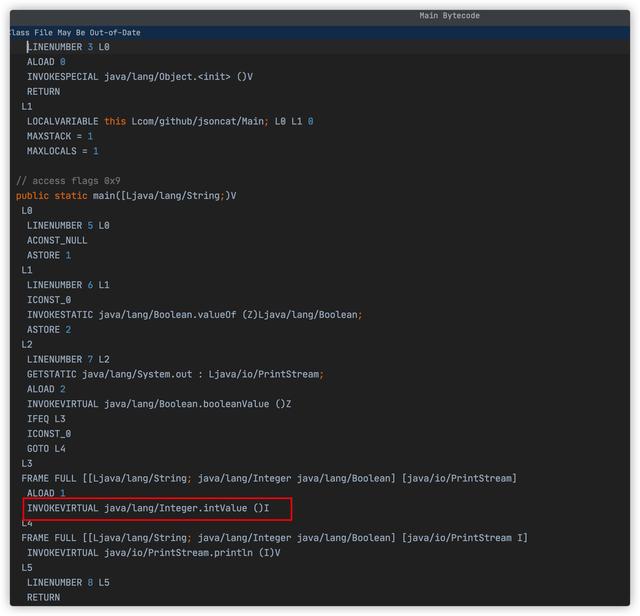The image size is (640, 616).
Task: Select the INVOKESTATIC java/lang/Boolean.valueOf line
Action: [194, 315]
